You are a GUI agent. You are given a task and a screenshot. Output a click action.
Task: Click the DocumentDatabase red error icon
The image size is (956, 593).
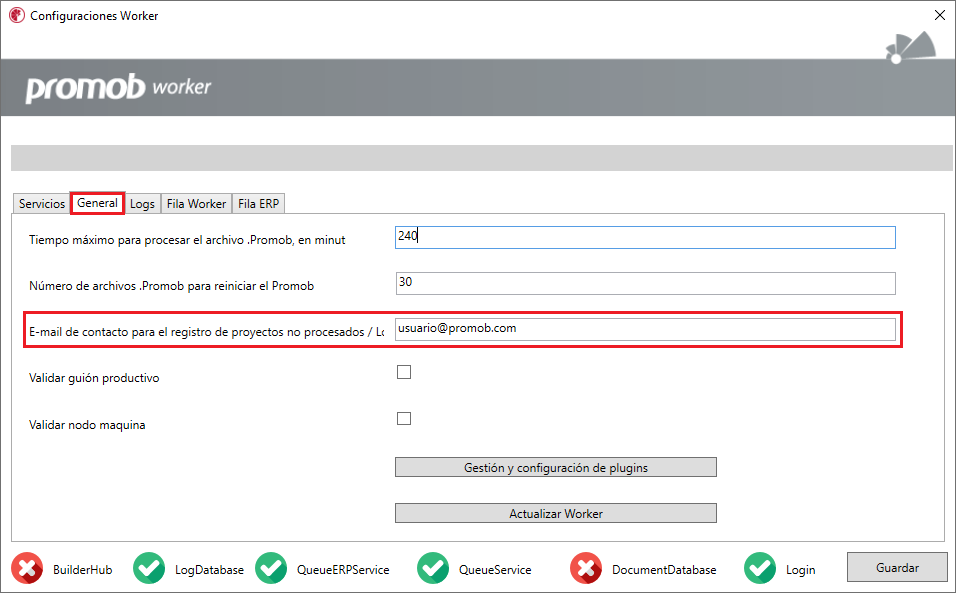pyautogui.click(x=586, y=568)
